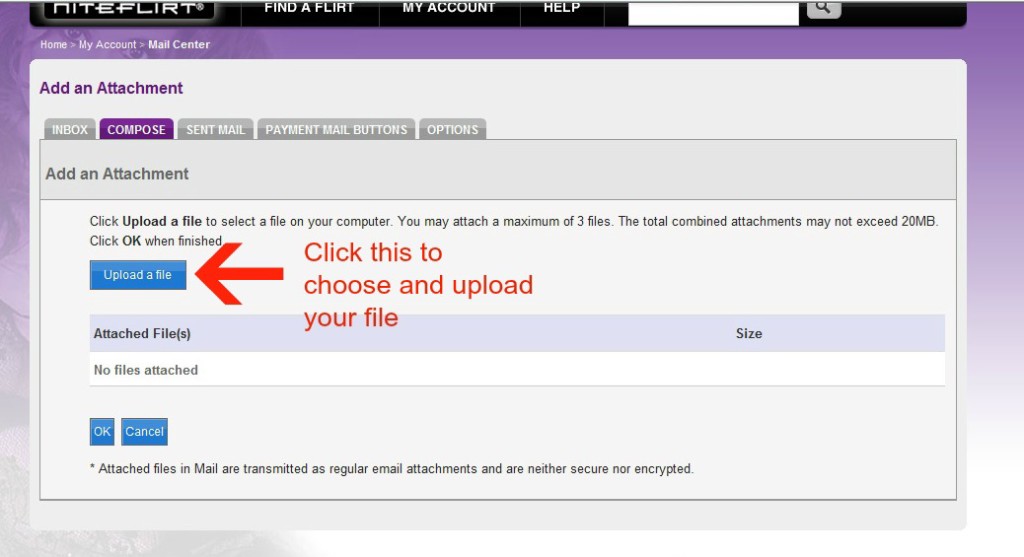Click the NiteFlirt logo
Screen dimensions: 1024x557
(x=129, y=9)
